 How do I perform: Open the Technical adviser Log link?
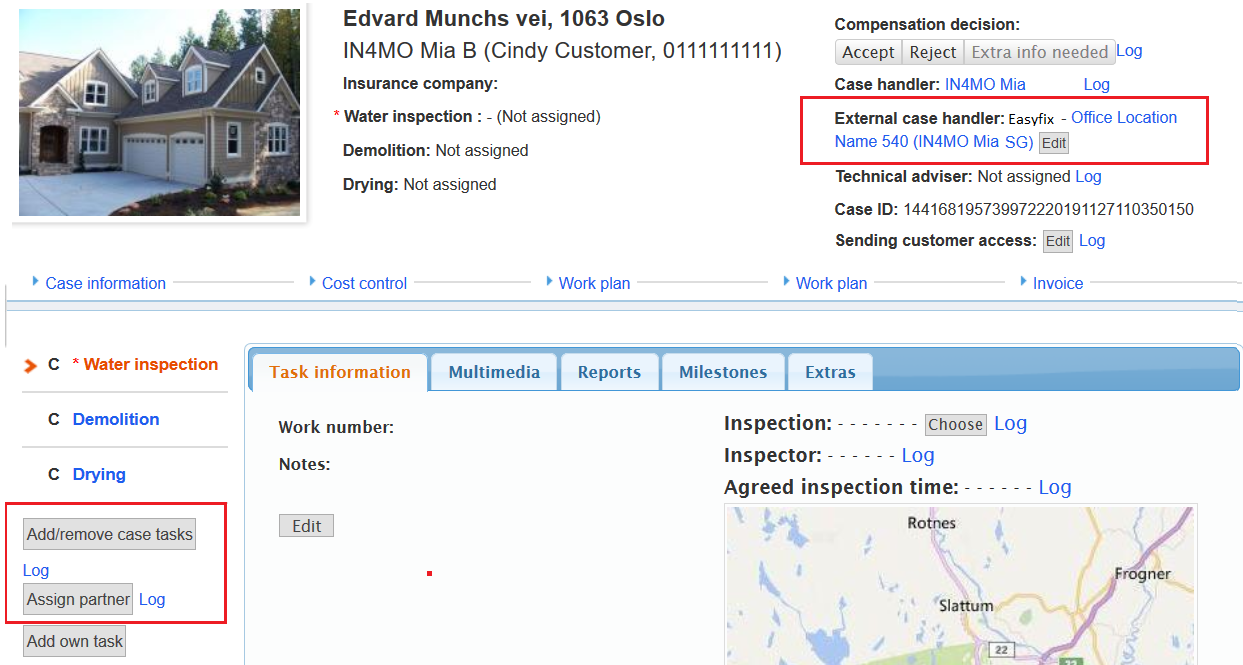(1088, 176)
